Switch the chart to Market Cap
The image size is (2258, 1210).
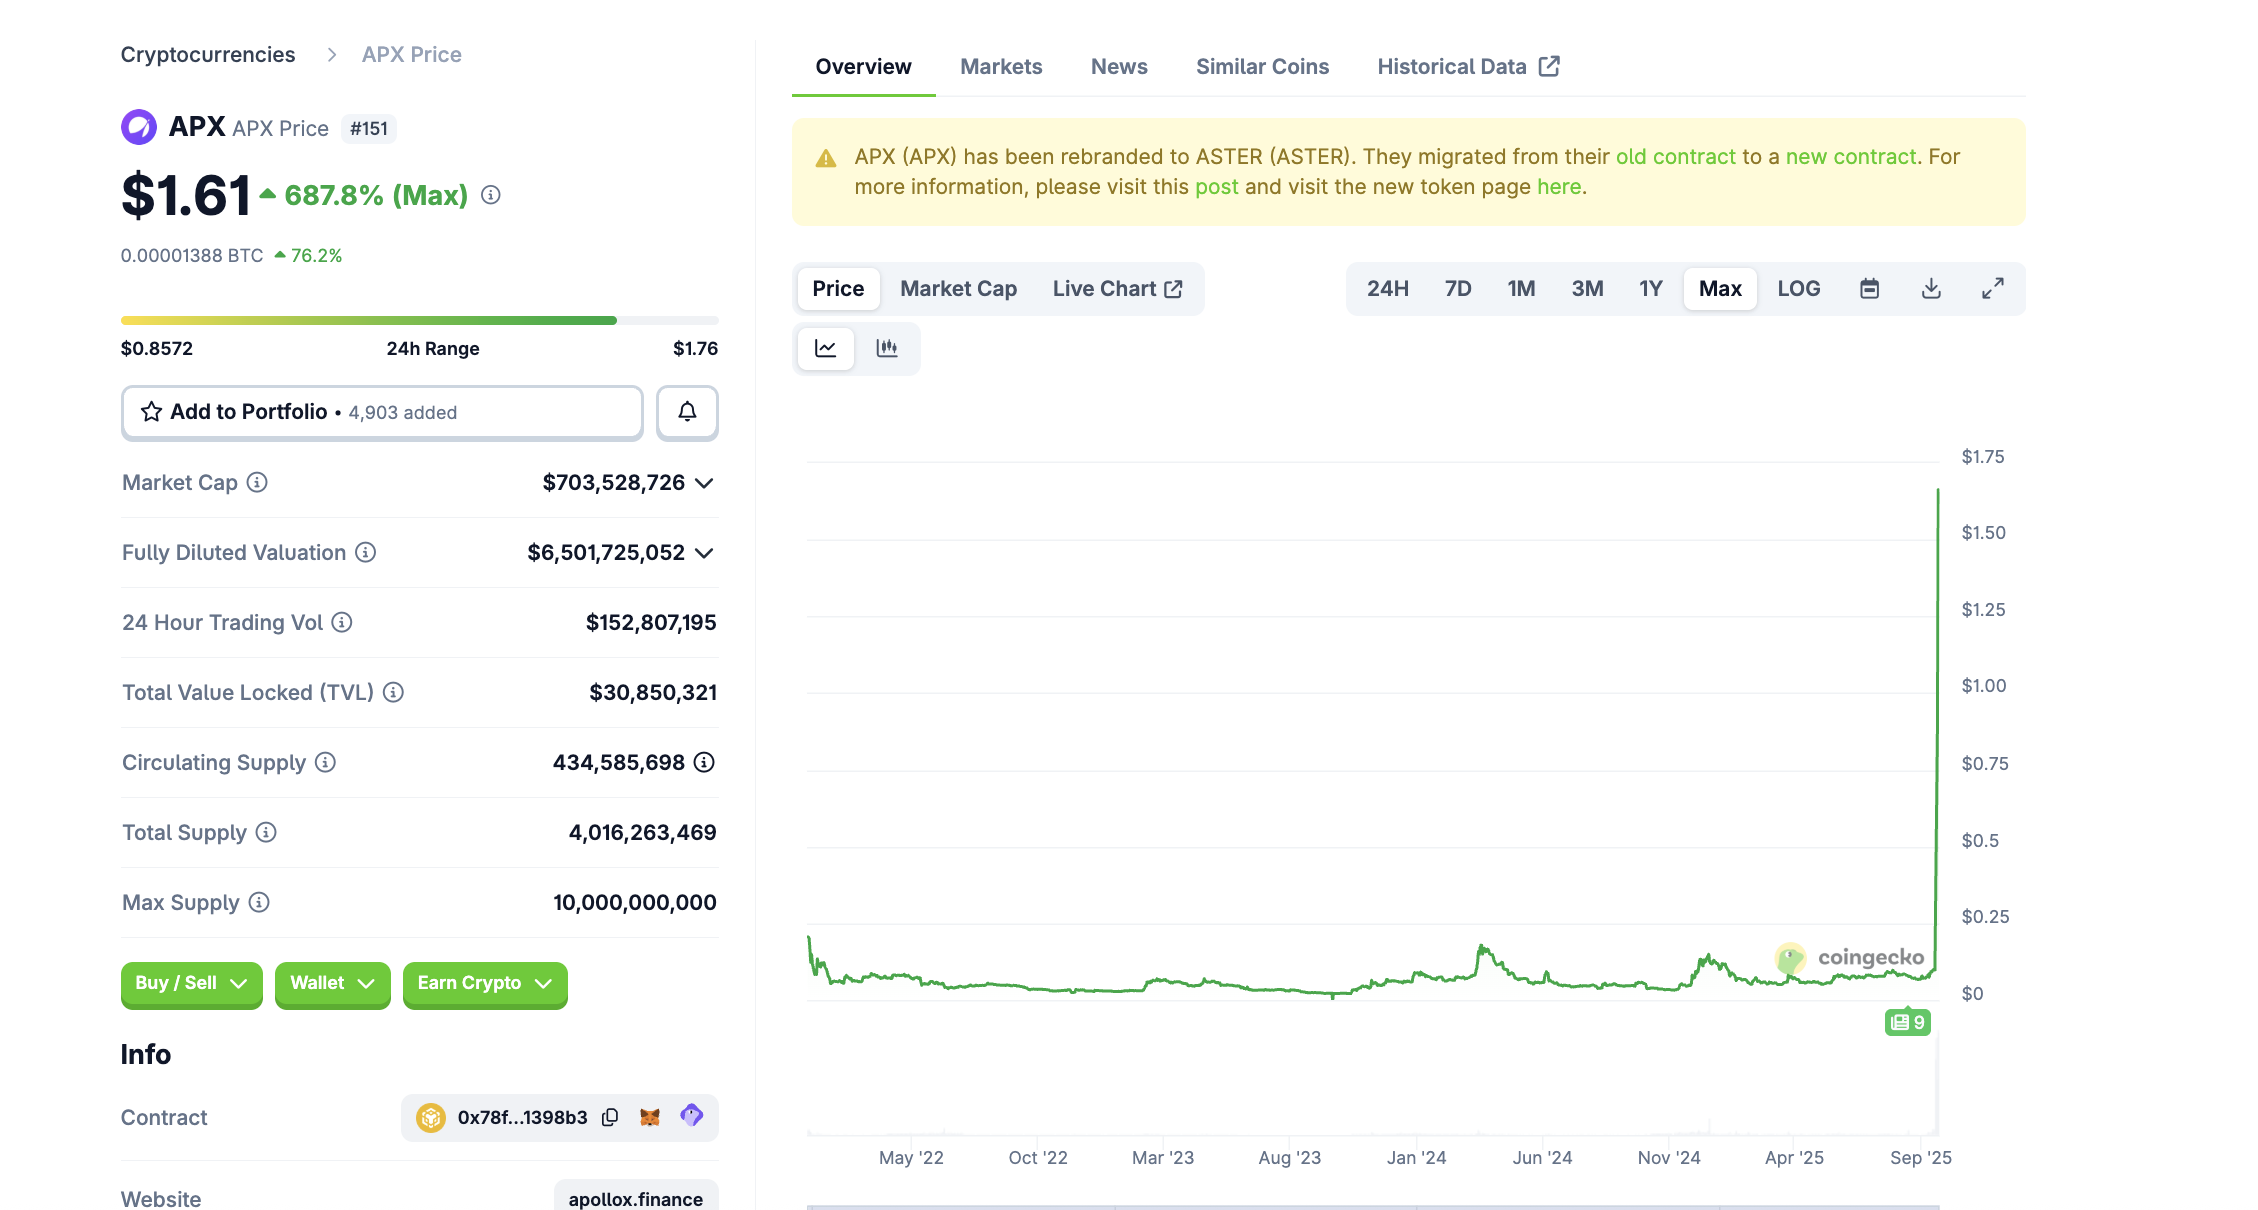tap(958, 289)
